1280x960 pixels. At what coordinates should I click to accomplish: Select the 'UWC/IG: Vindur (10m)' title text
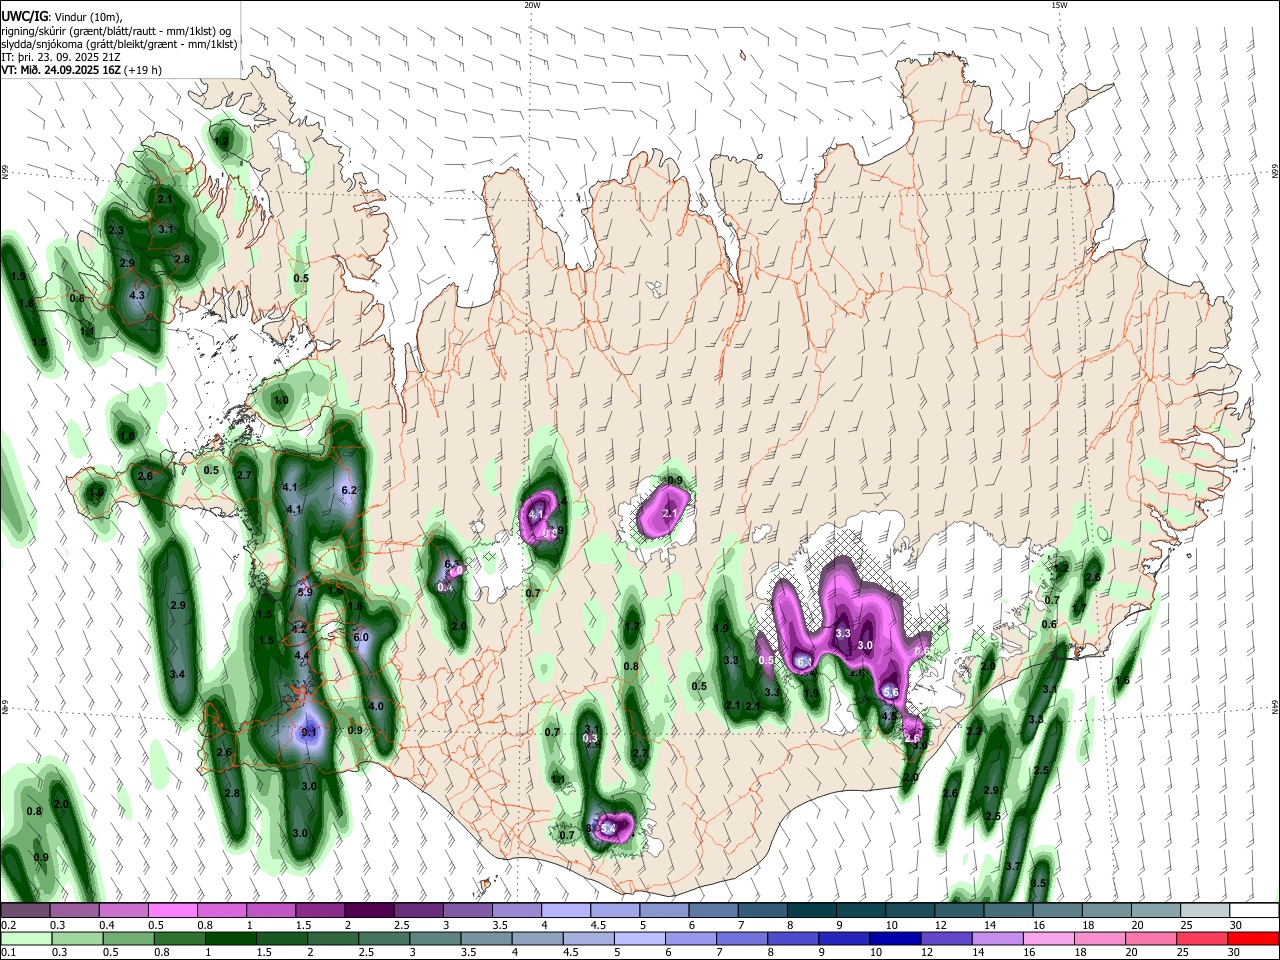tap(61, 16)
